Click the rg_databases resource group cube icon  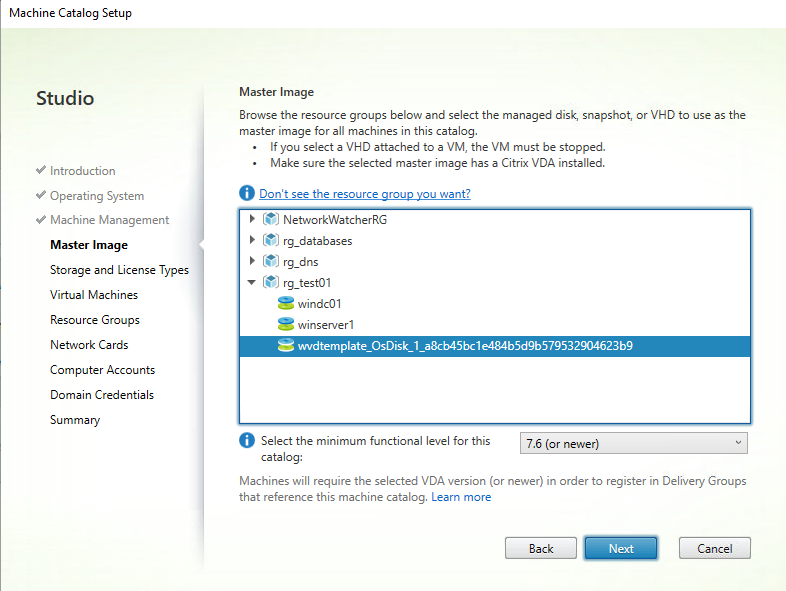[x=271, y=240]
